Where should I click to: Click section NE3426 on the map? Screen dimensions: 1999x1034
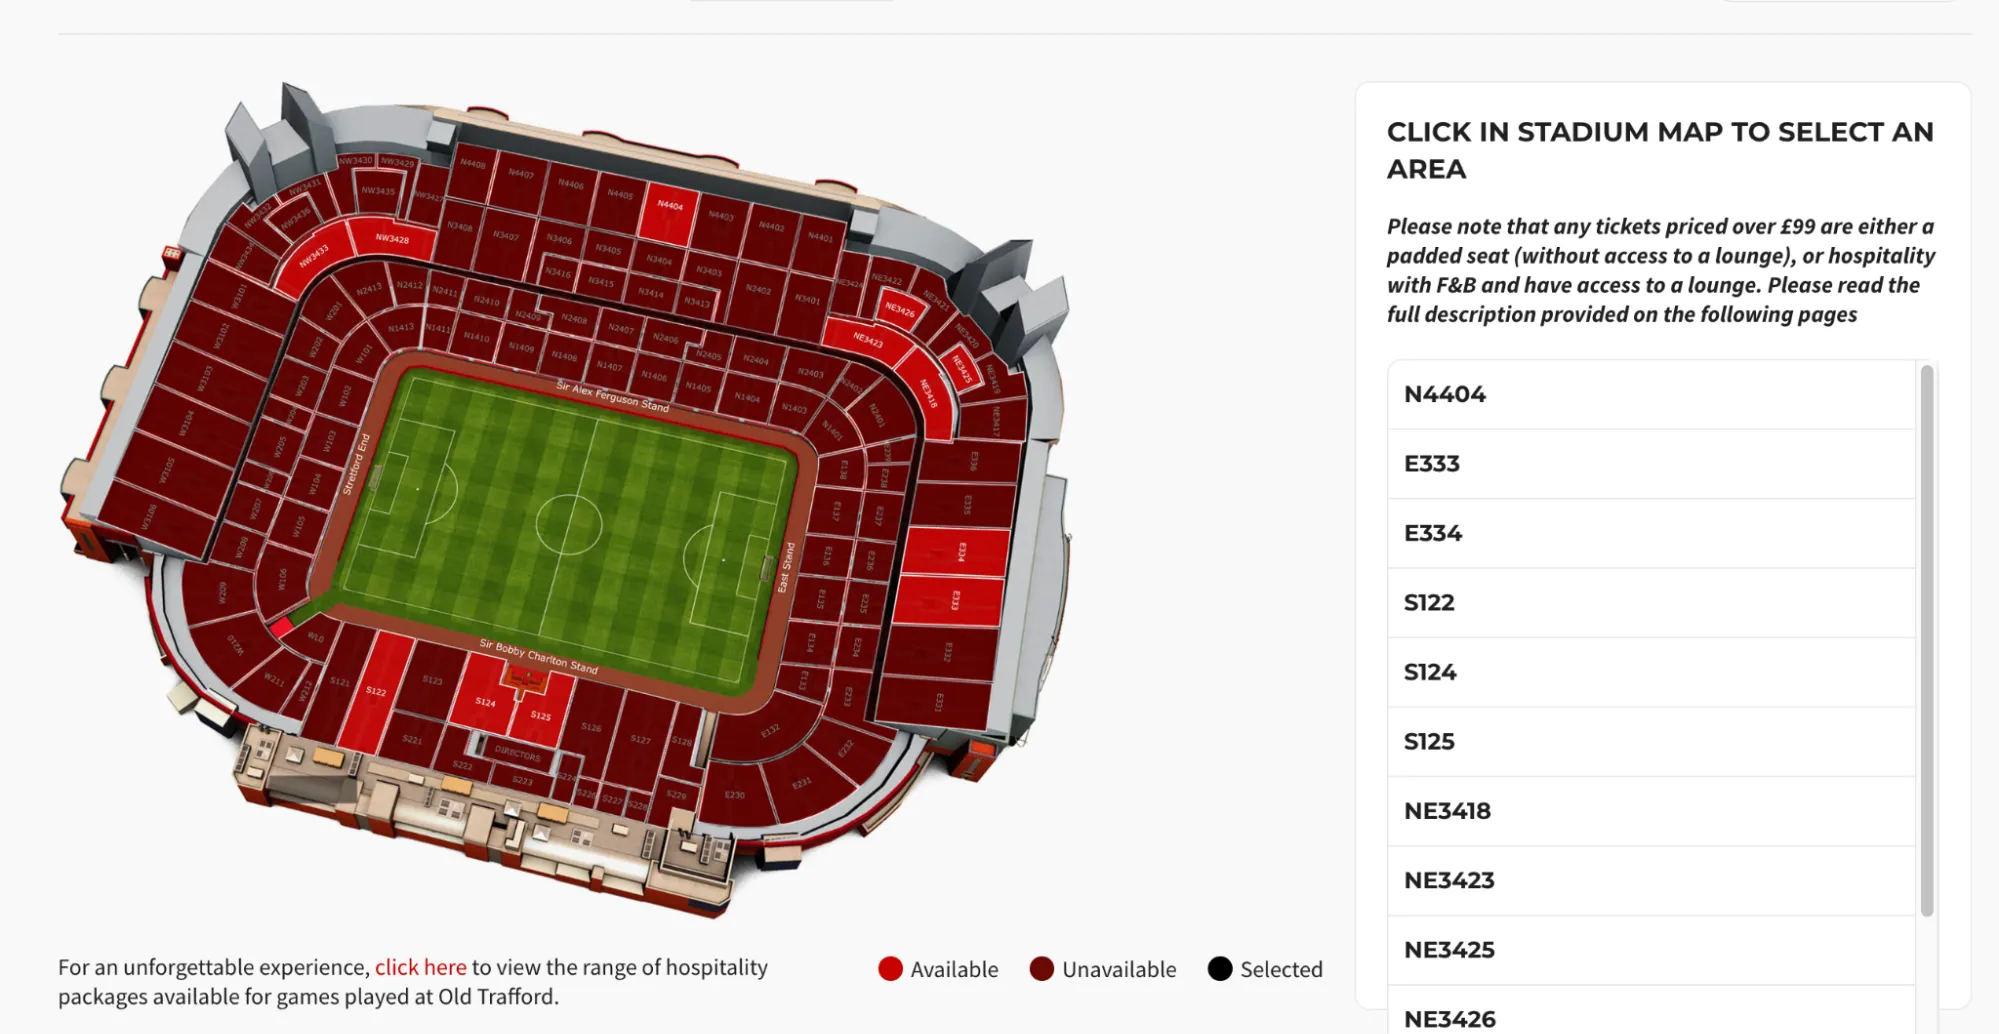899,310
